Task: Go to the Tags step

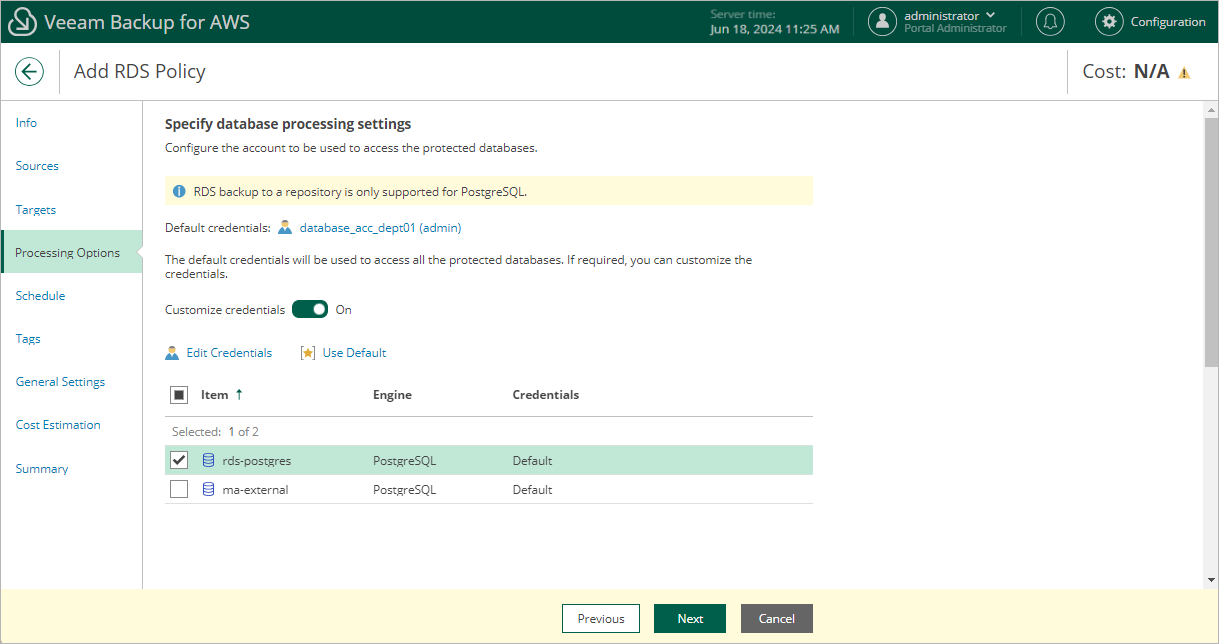Action: click(28, 339)
